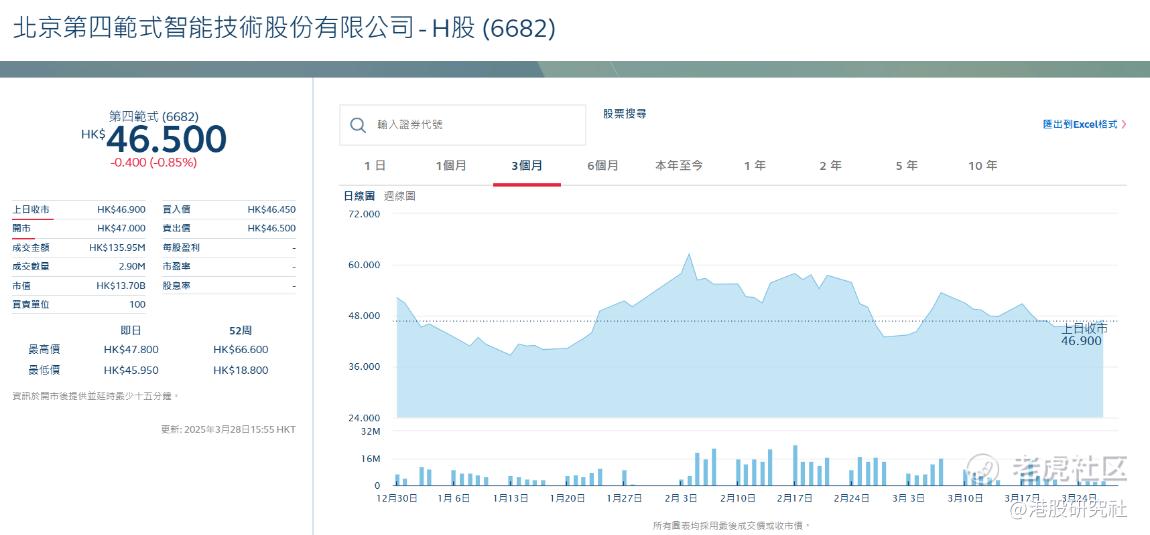Click the price peak near 2月3日
1150x535 pixels.
(689, 255)
